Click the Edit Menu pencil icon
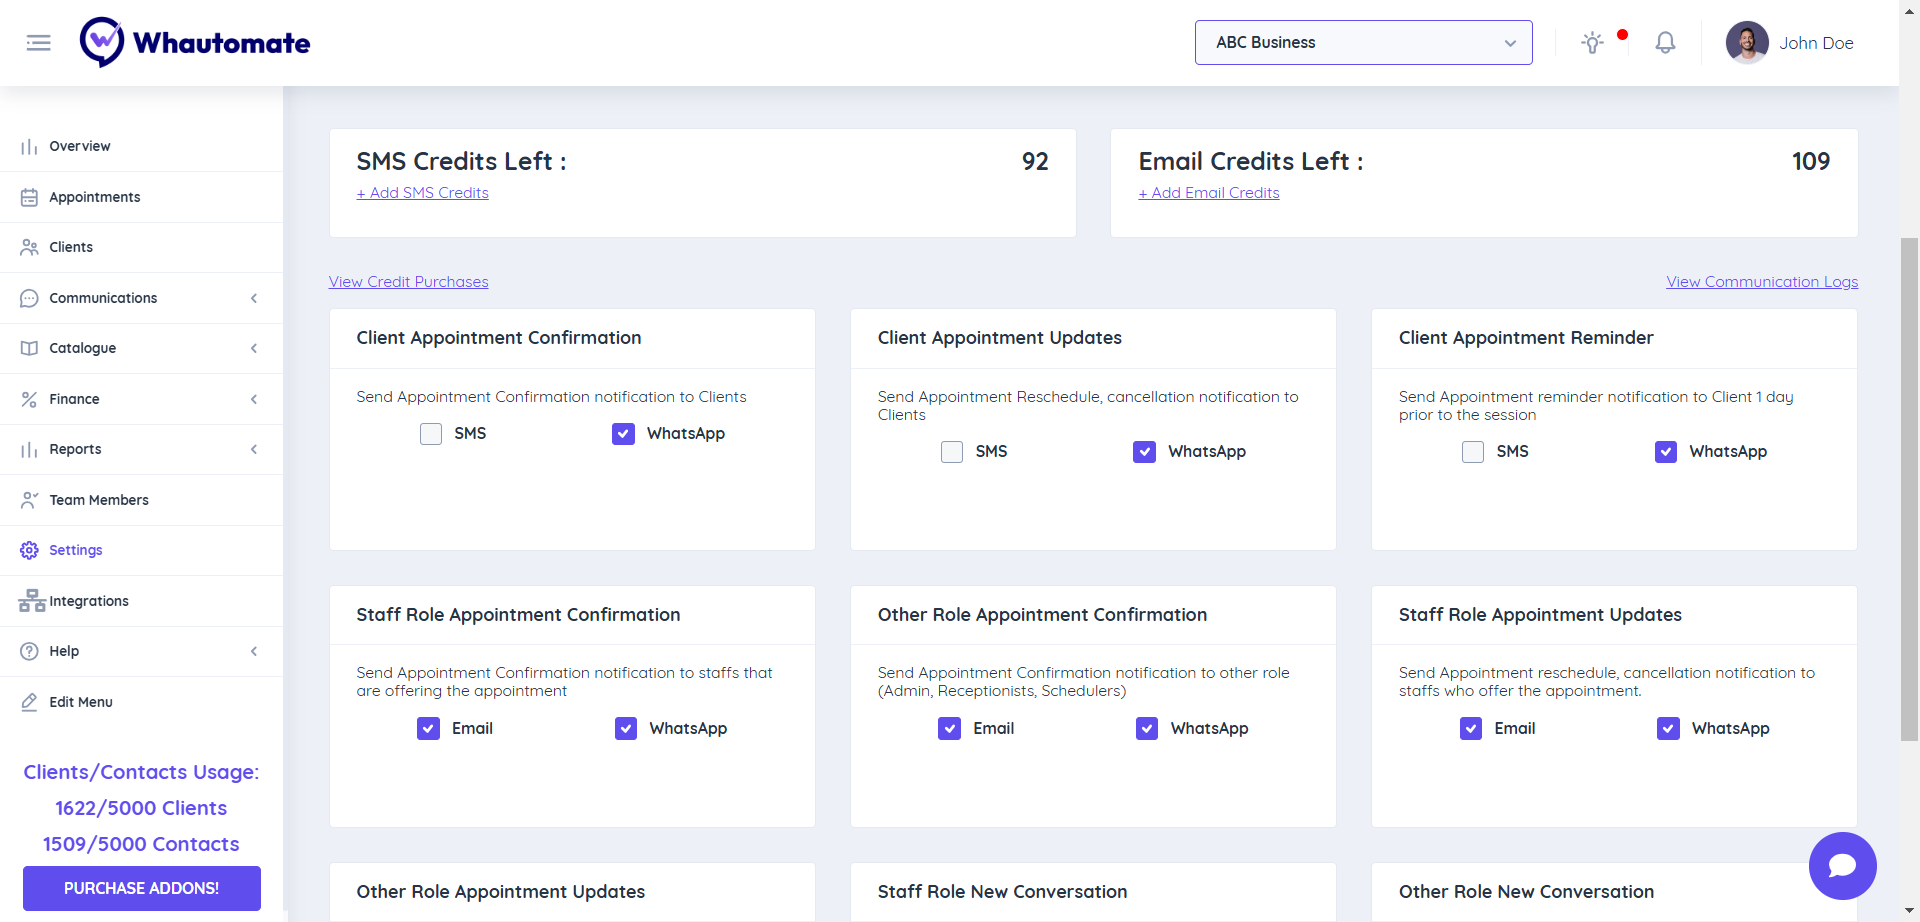 [29, 702]
